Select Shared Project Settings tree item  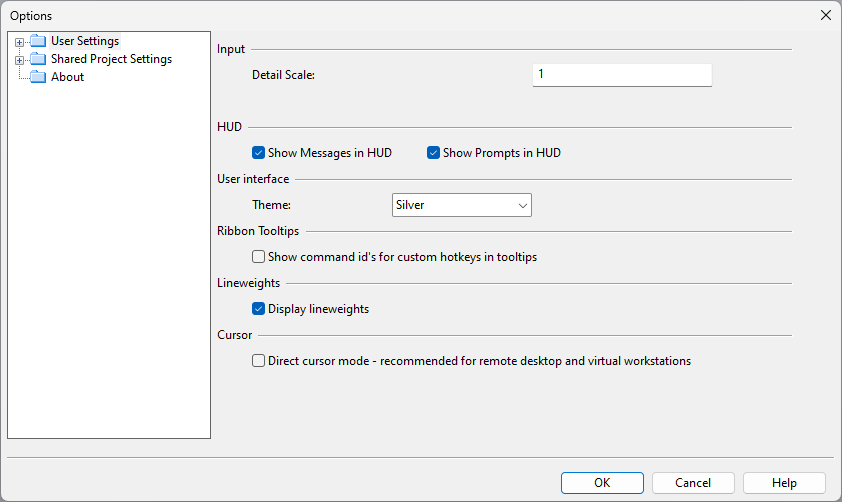111,59
